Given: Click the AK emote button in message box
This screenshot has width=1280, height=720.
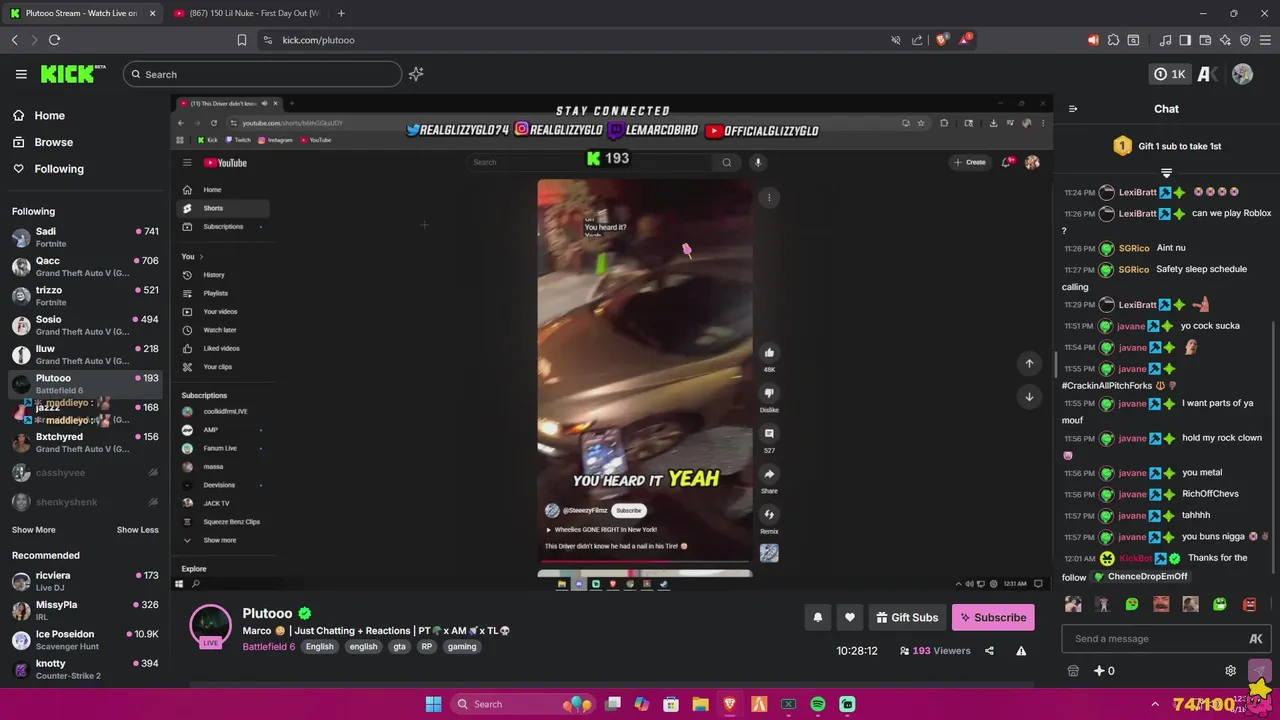Looking at the screenshot, I should [x=1256, y=639].
